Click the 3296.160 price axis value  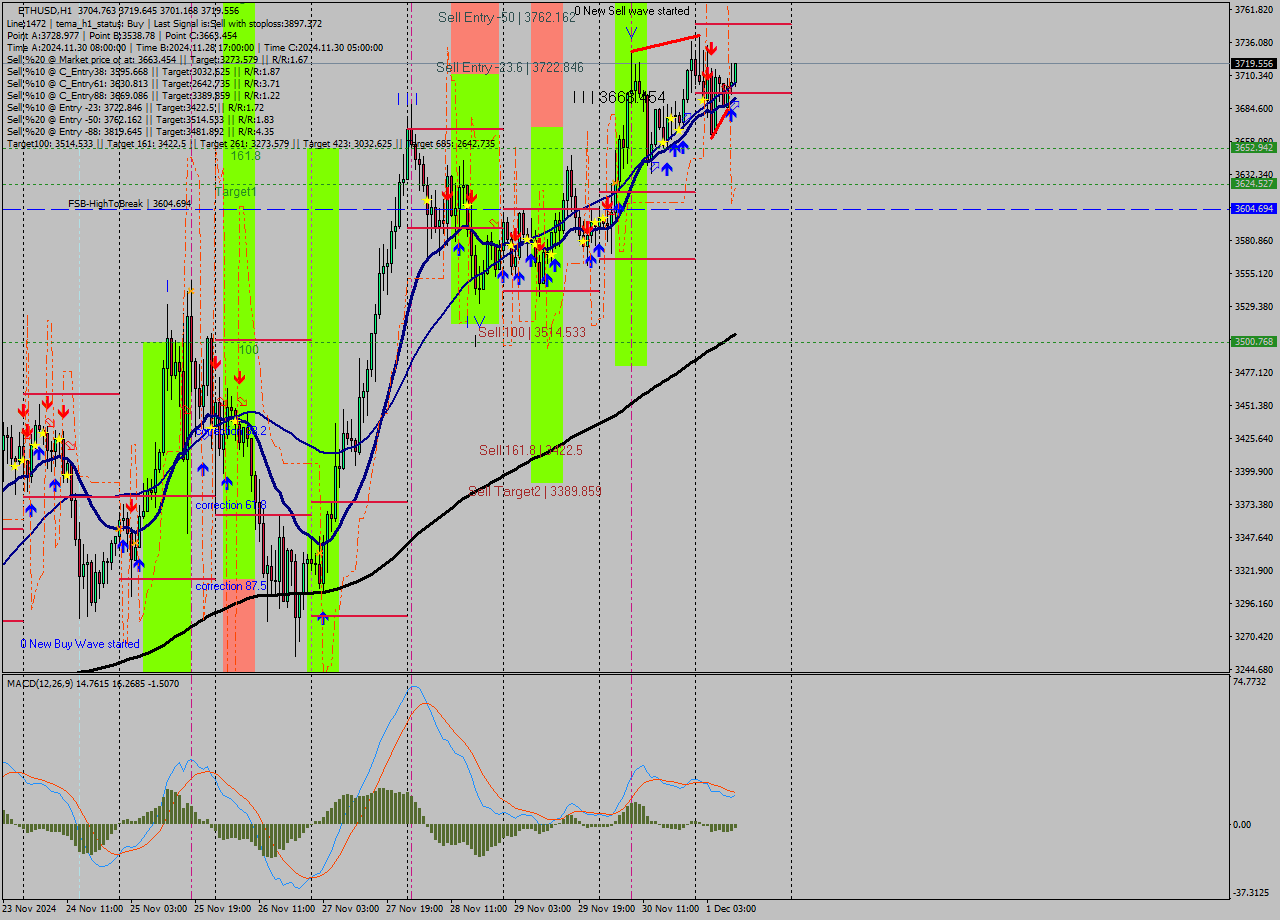point(1254,604)
